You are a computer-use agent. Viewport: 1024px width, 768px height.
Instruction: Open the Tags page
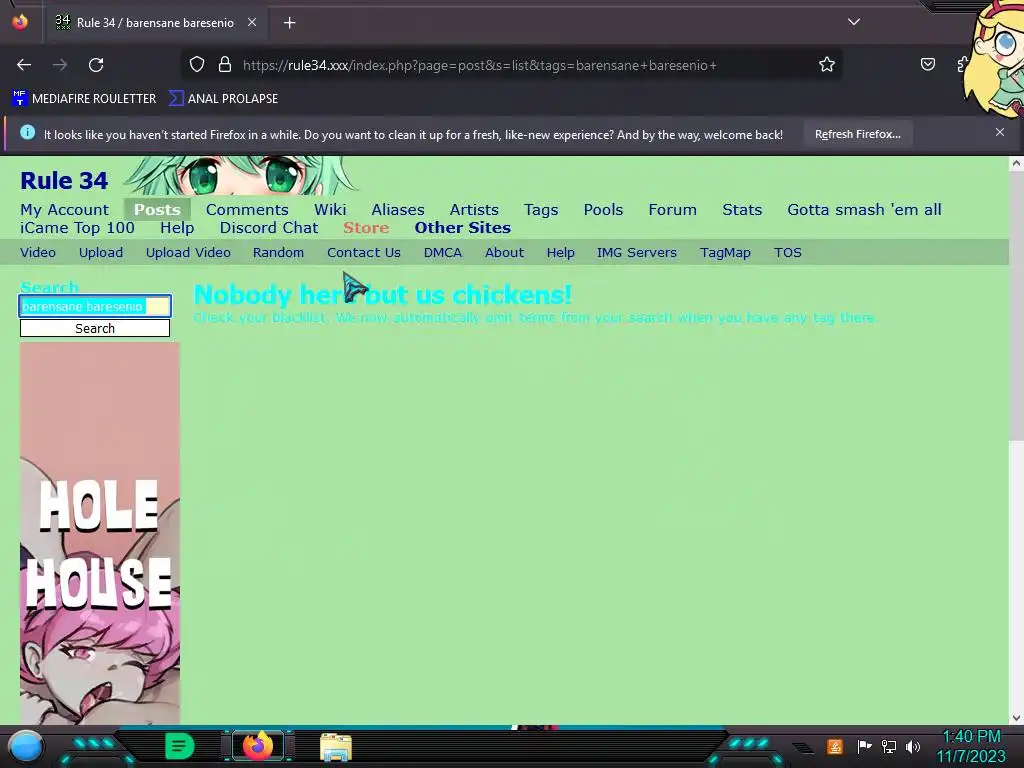pos(541,210)
